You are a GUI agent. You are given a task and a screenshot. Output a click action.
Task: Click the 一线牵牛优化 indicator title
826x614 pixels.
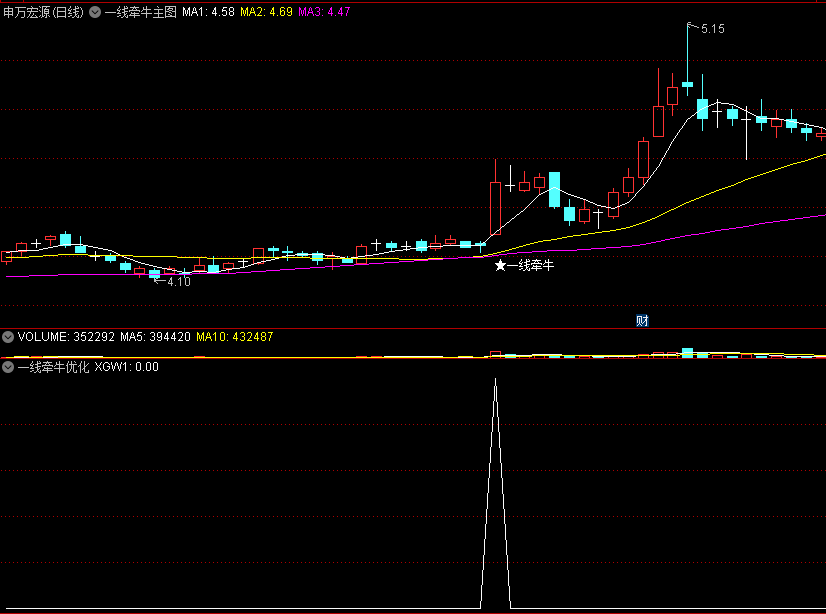click(x=54, y=367)
